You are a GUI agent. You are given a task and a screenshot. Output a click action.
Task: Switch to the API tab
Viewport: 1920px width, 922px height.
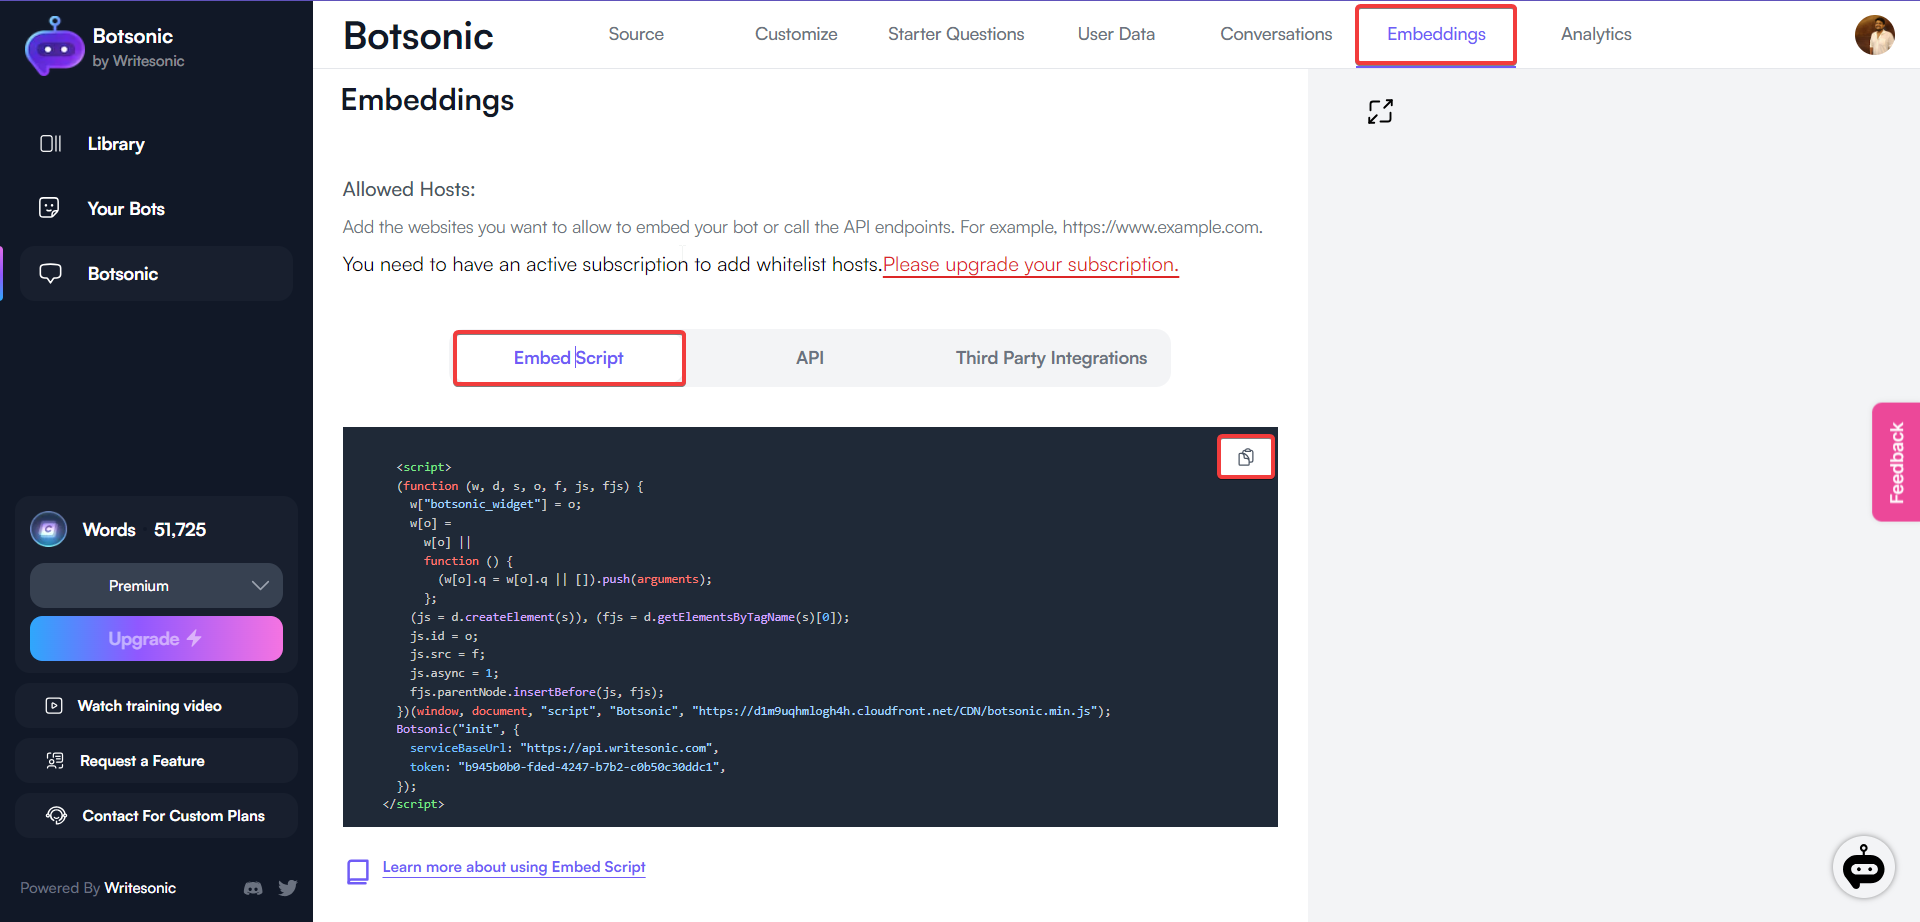pyautogui.click(x=810, y=357)
